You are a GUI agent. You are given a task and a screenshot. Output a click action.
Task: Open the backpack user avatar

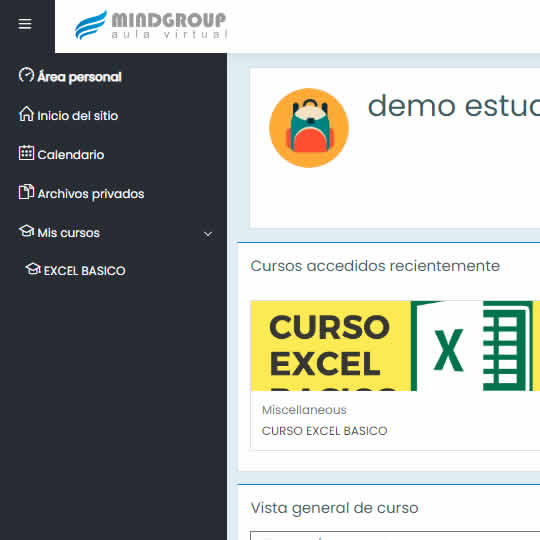coord(309,128)
